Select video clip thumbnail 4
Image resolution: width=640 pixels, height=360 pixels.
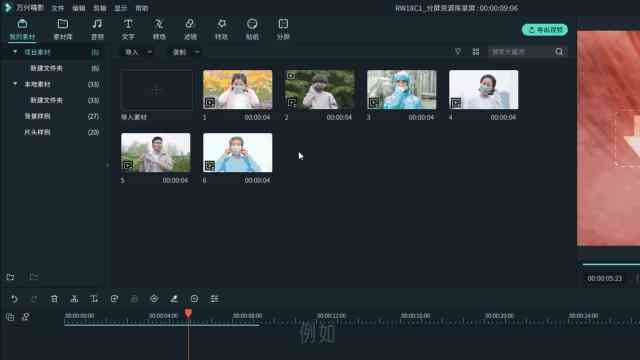(484, 90)
